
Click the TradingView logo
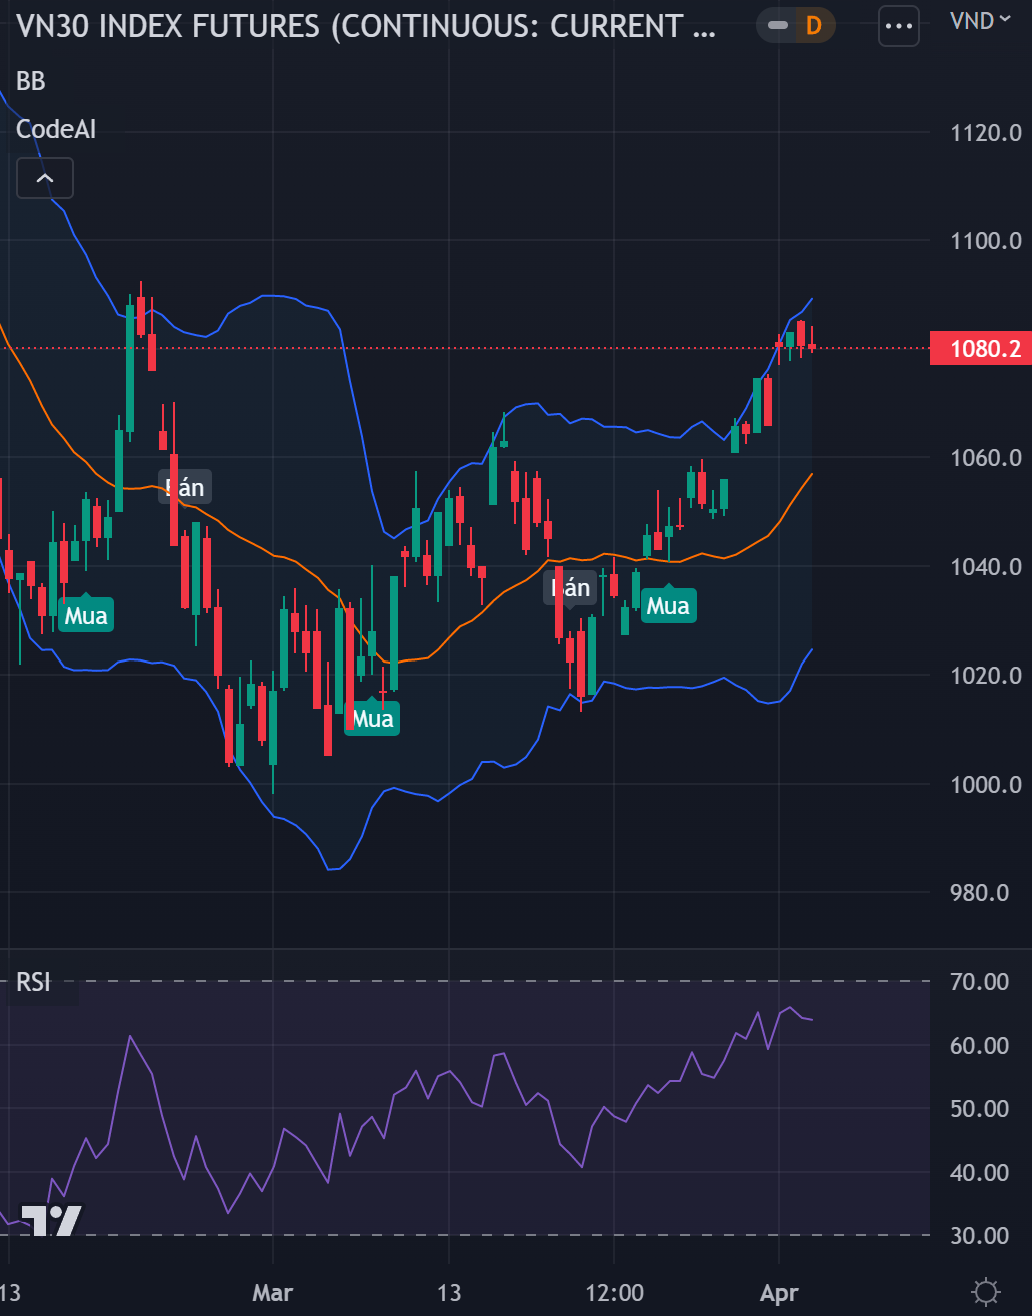[x=50, y=1220]
